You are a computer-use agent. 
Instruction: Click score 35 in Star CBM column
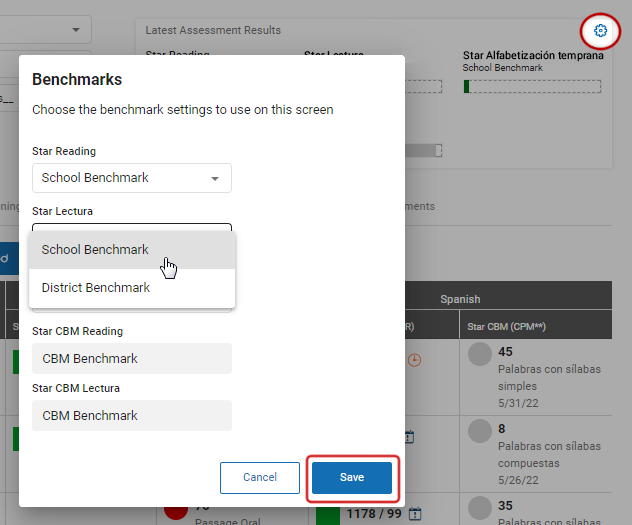click(505, 506)
